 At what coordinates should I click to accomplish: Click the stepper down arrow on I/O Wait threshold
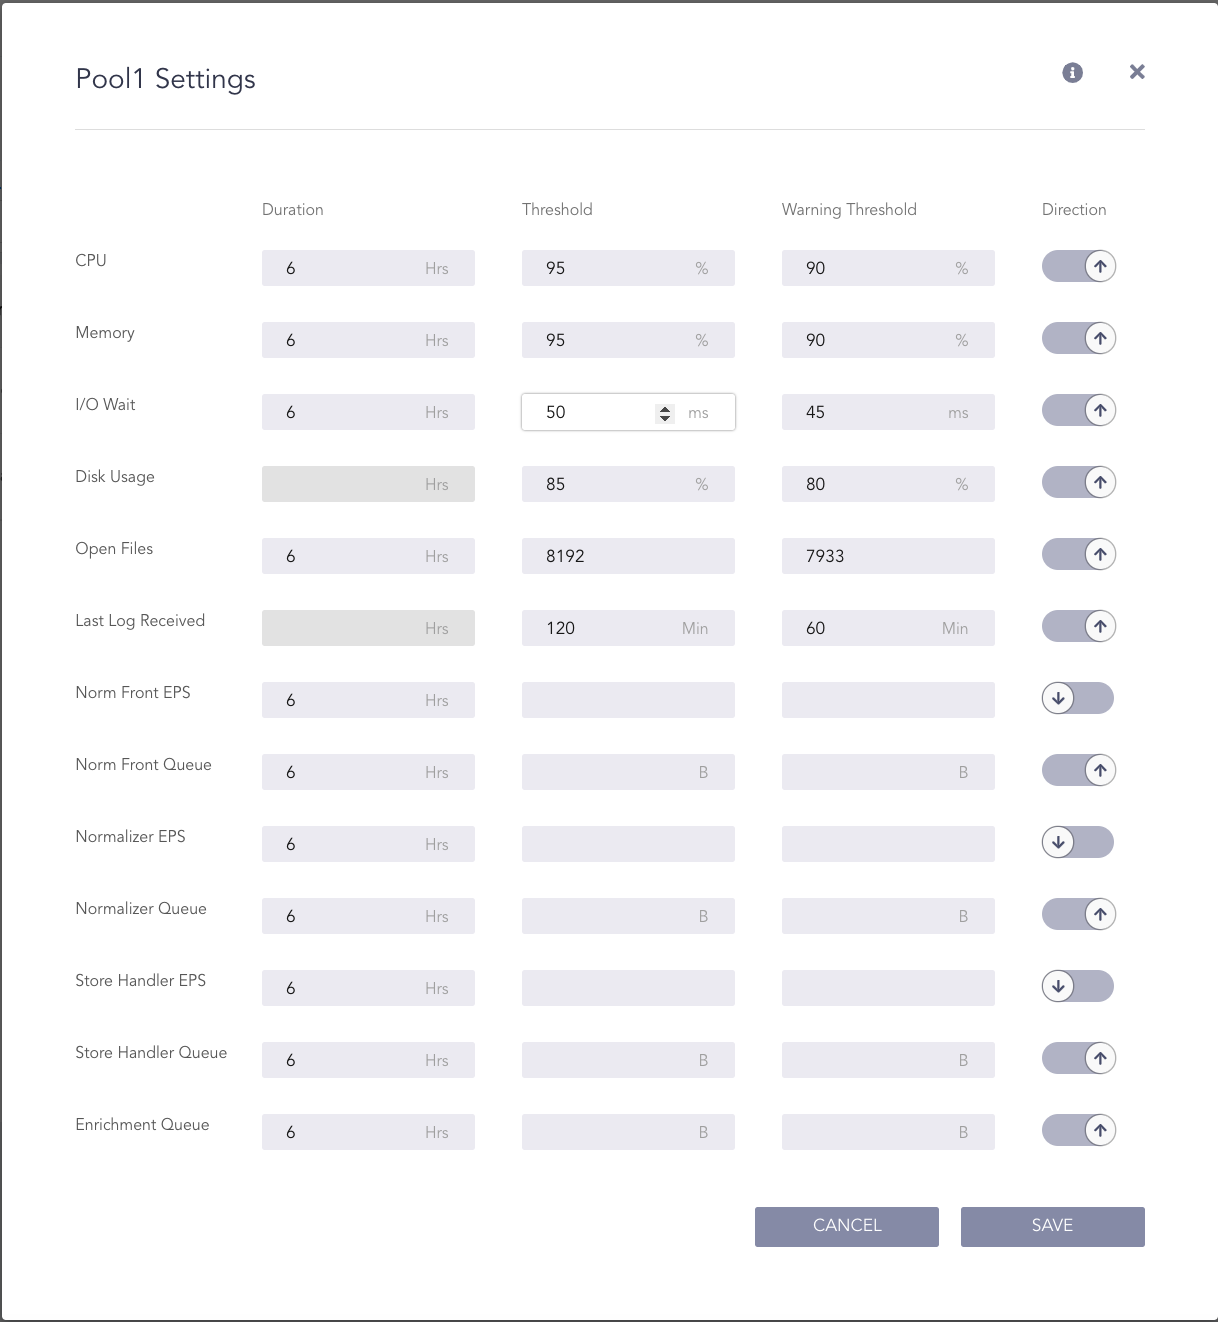point(665,417)
